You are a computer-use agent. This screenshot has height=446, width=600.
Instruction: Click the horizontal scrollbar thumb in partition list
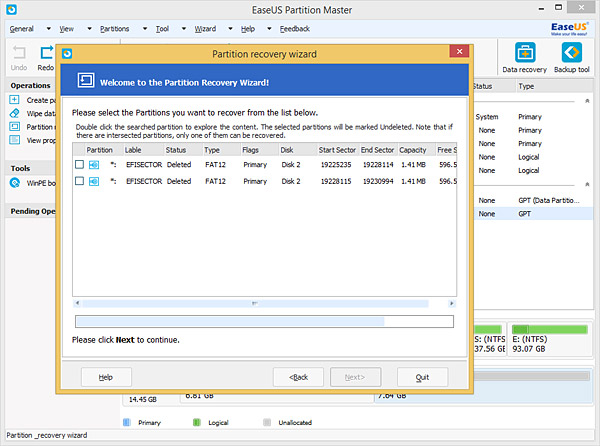tap(255, 303)
